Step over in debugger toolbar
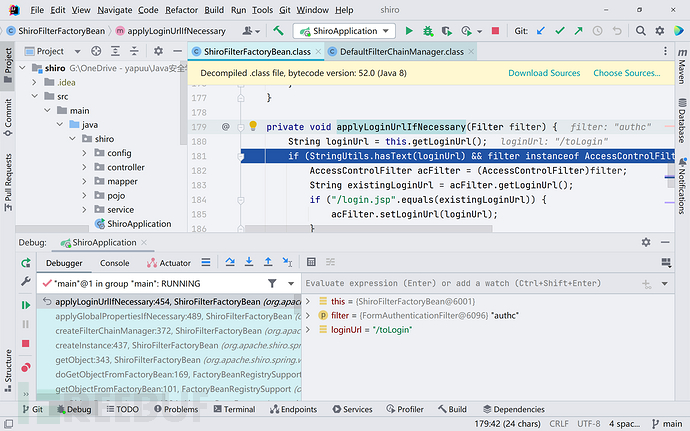Viewport: 690px width, 431px height. [x=230, y=262]
